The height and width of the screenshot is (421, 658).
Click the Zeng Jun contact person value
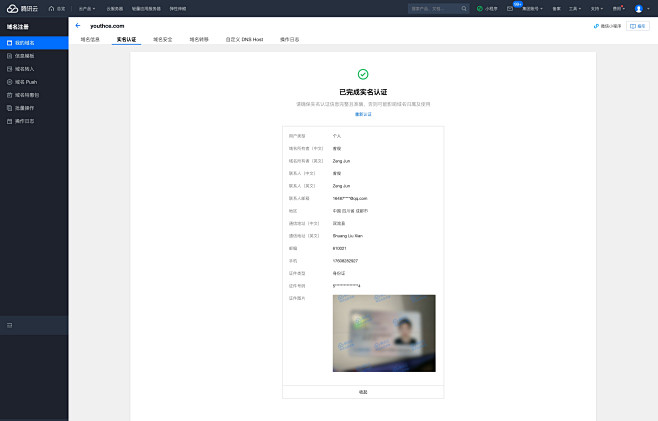(341, 186)
